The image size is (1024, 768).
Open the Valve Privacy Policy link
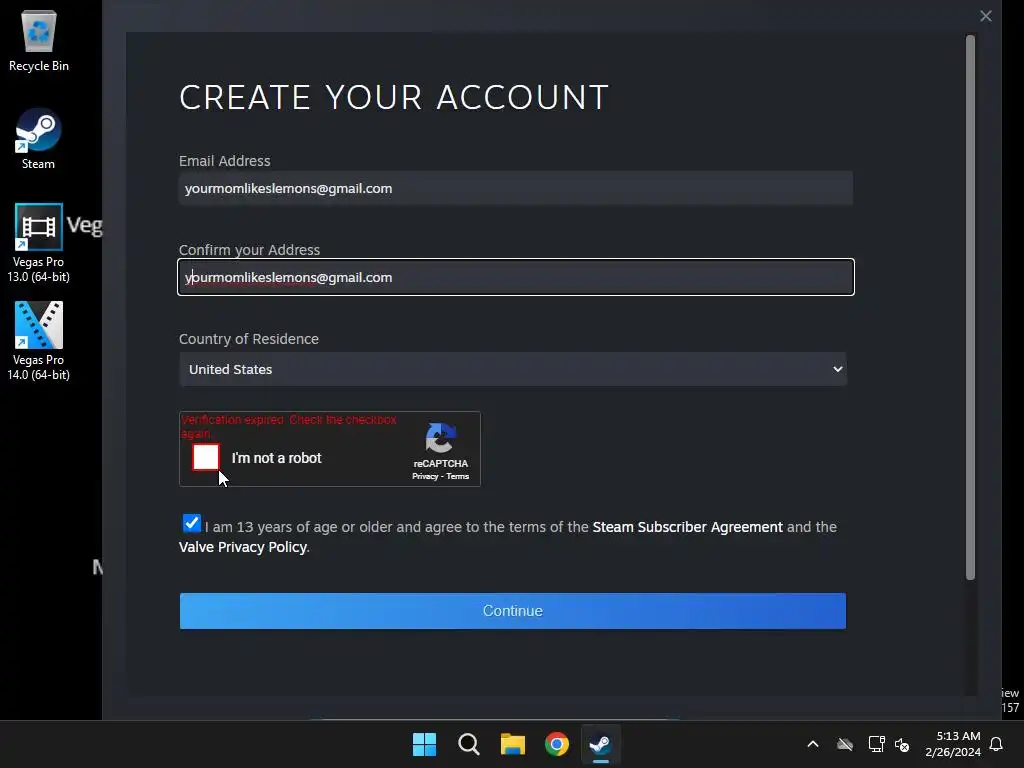[243, 547]
